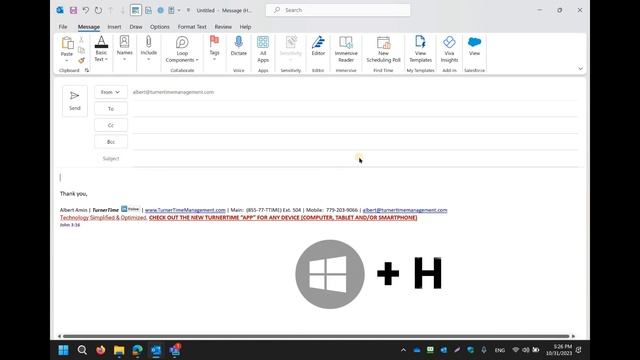This screenshot has height=360, width=640.
Task: Open taskbar Search magnifier
Action: 82,350
